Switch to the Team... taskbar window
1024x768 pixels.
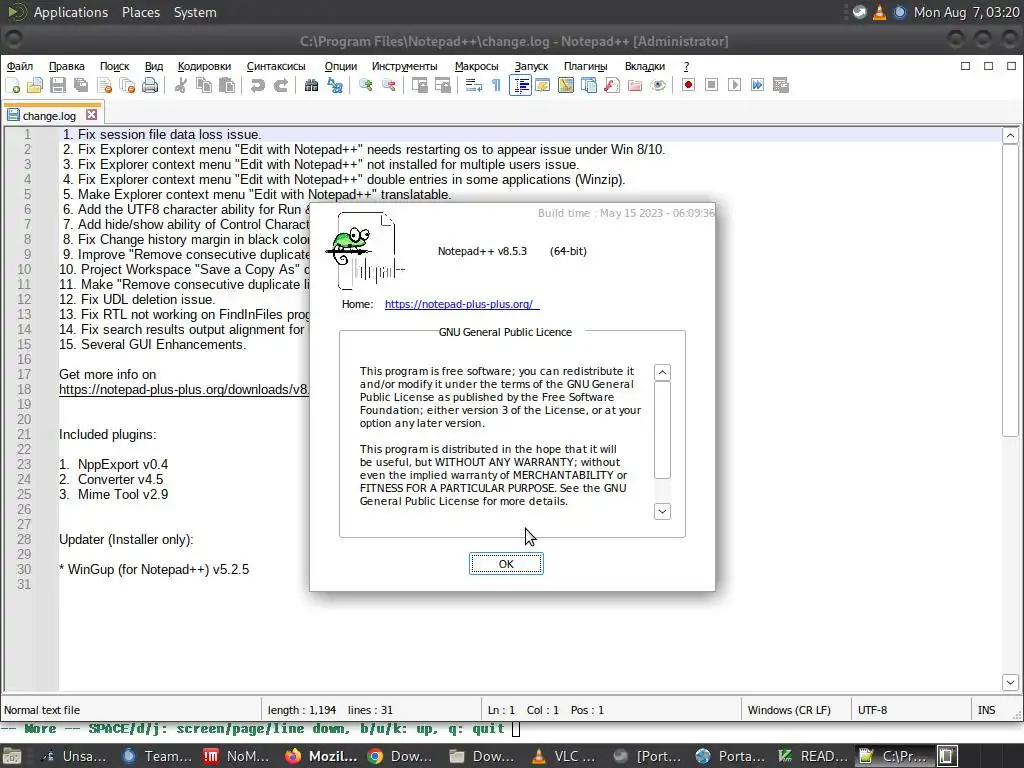(x=157, y=756)
